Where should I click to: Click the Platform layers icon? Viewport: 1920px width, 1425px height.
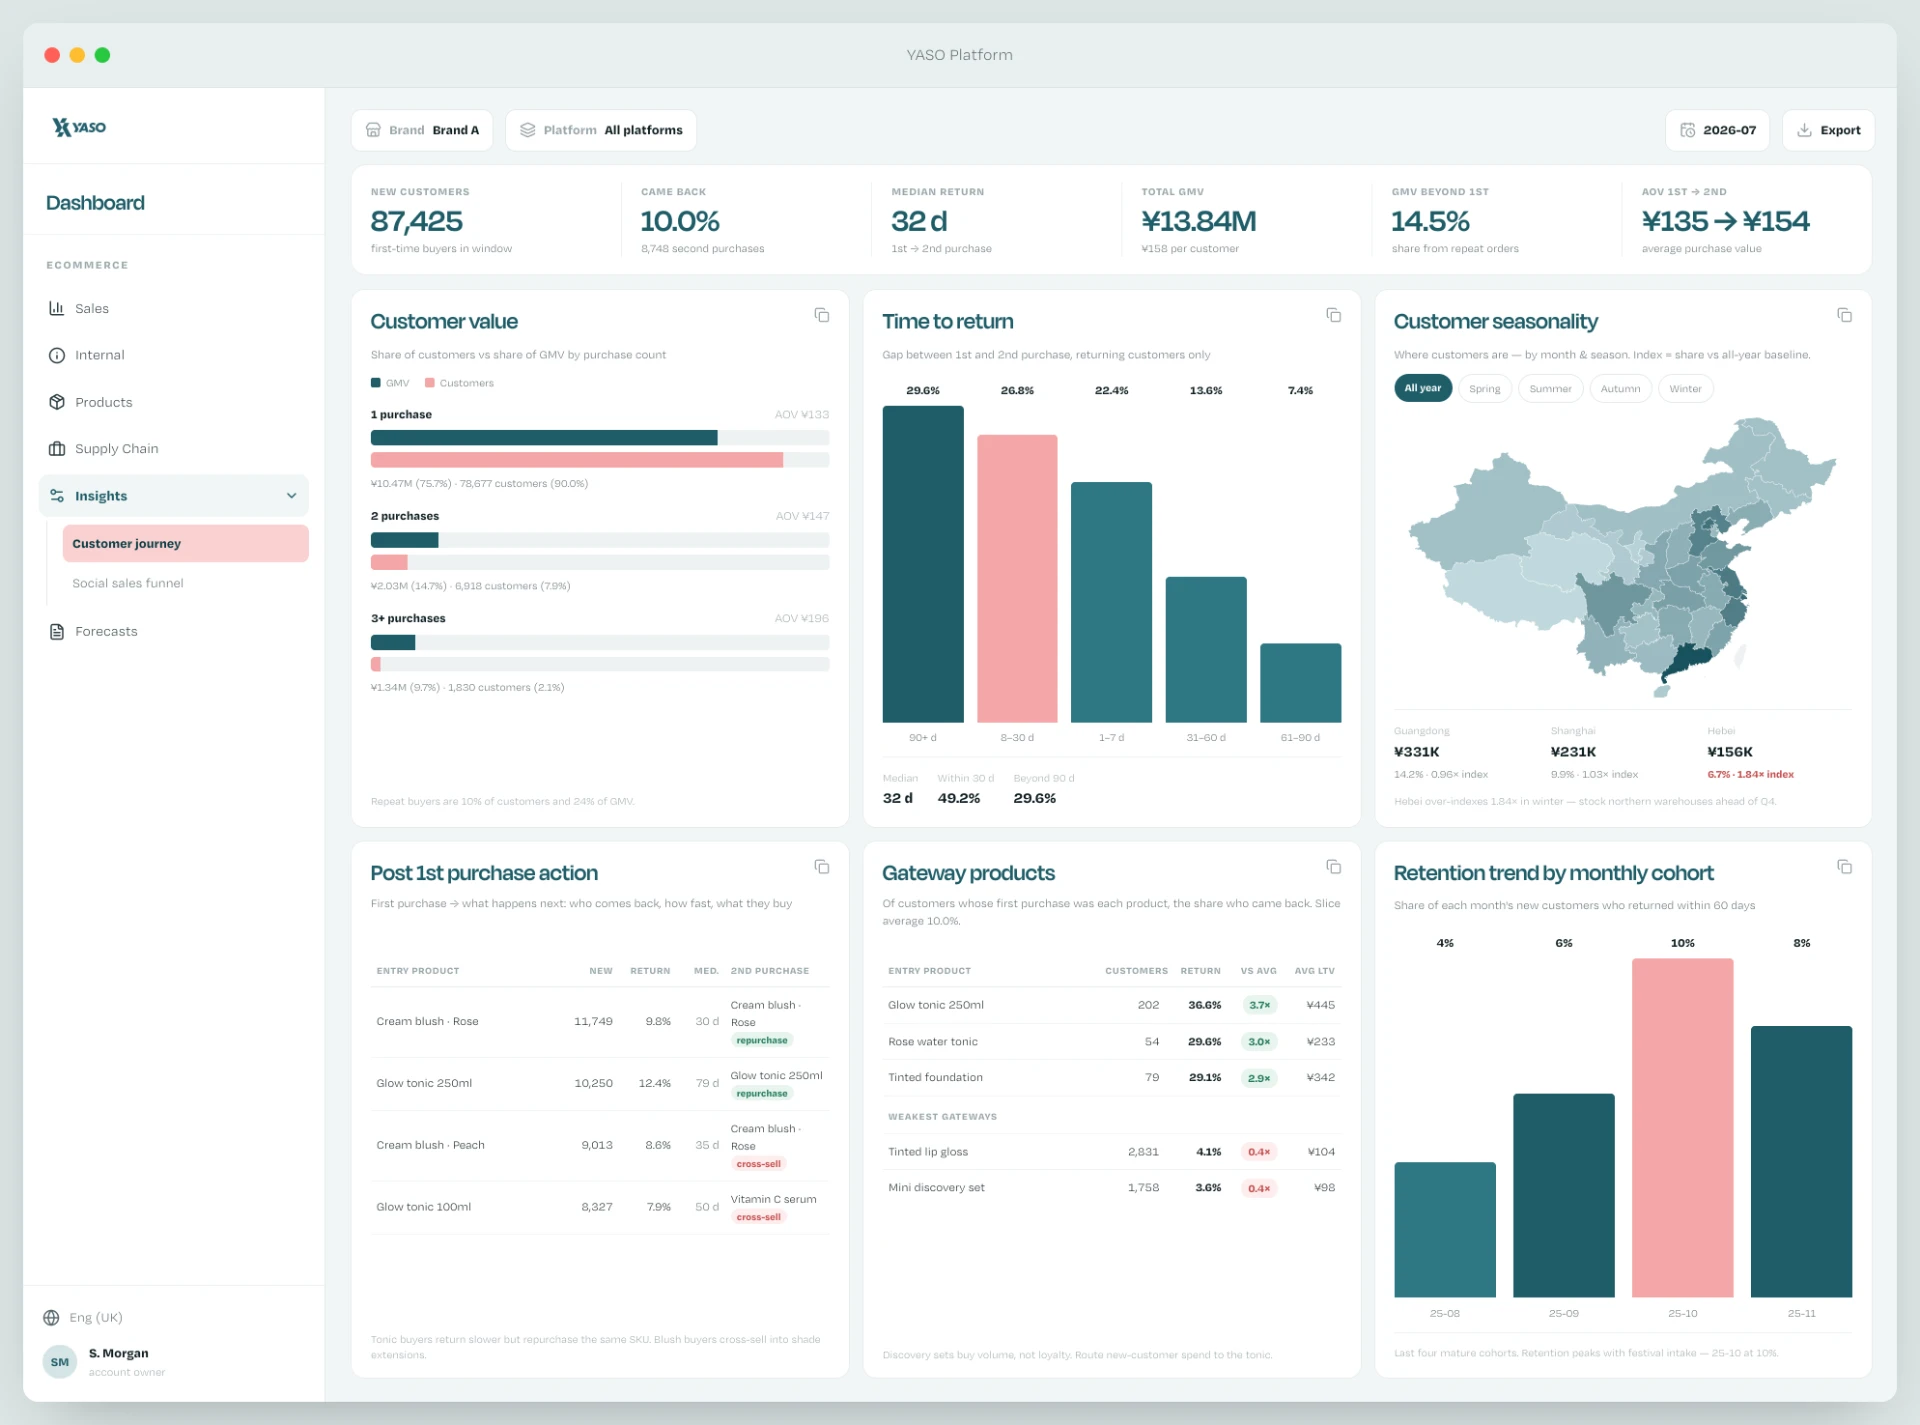click(528, 130)
